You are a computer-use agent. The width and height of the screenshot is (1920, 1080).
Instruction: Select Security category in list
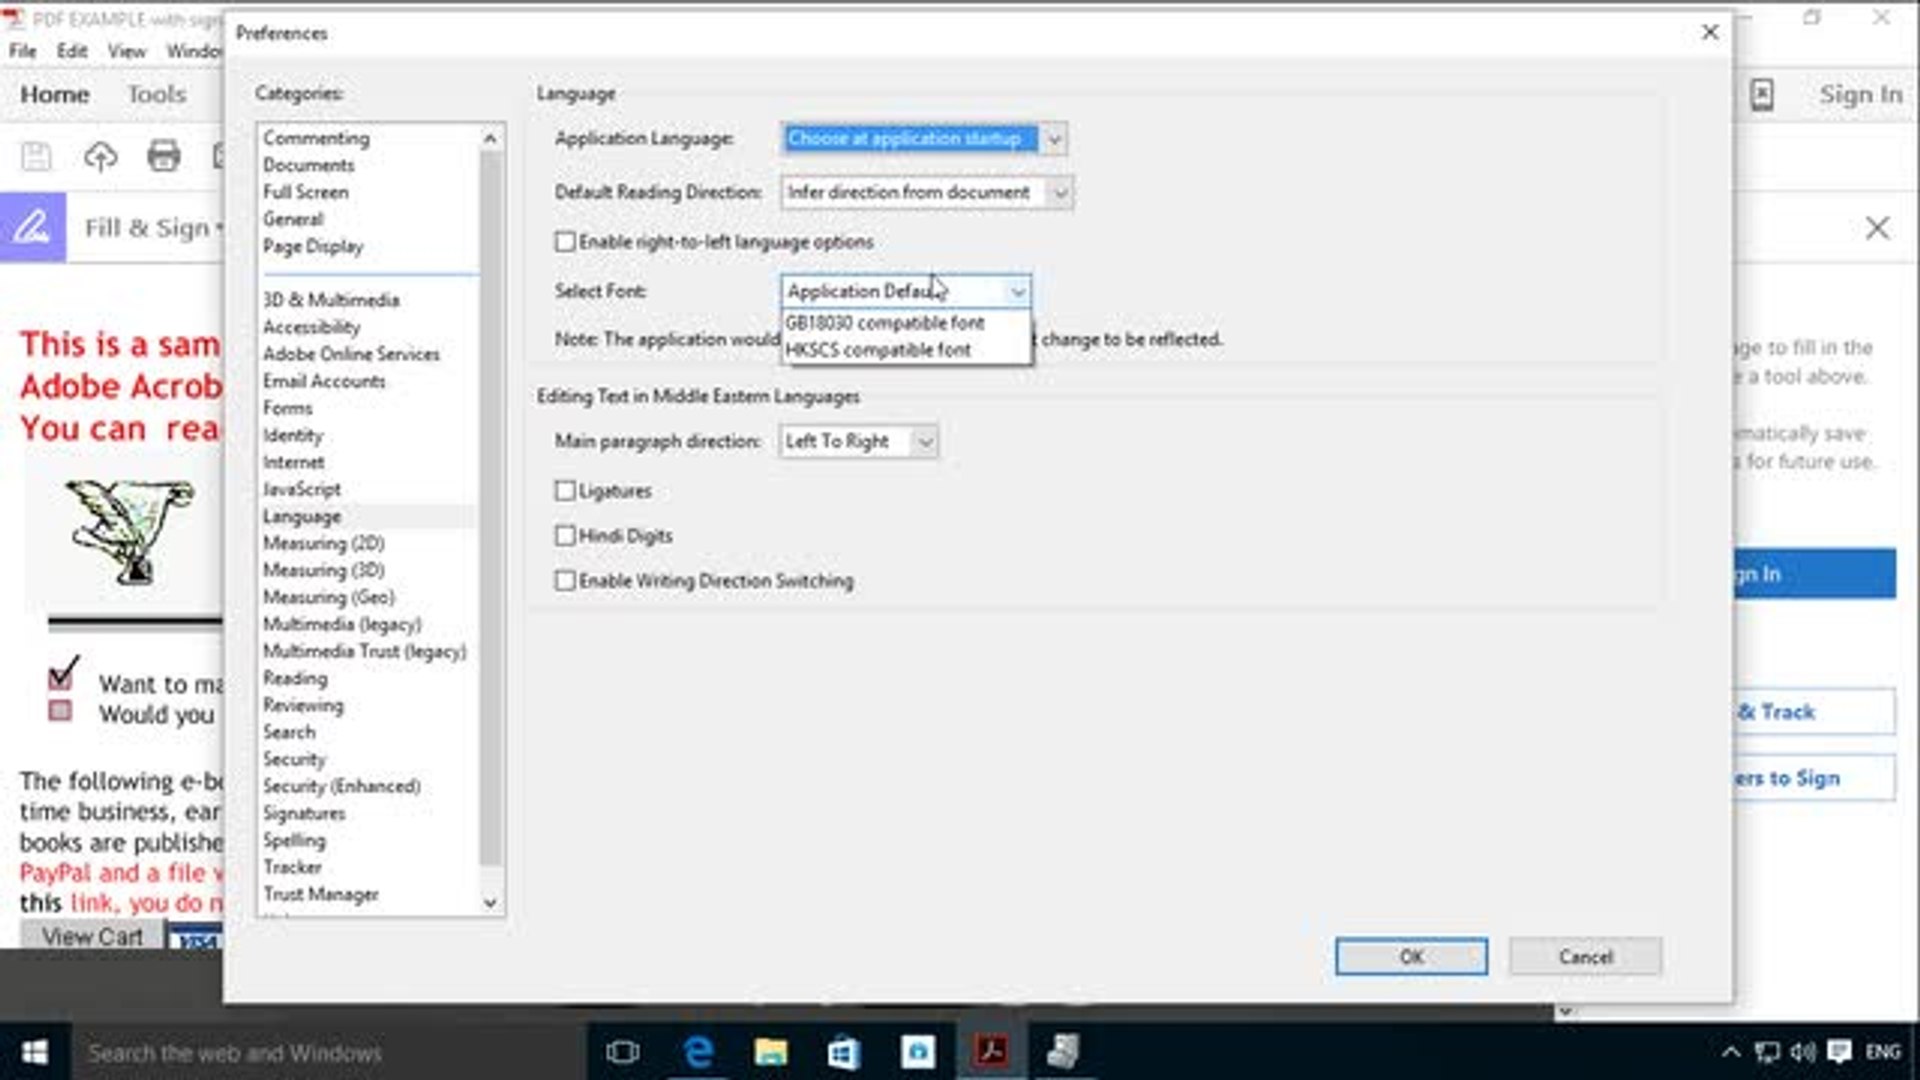point(294,759)
